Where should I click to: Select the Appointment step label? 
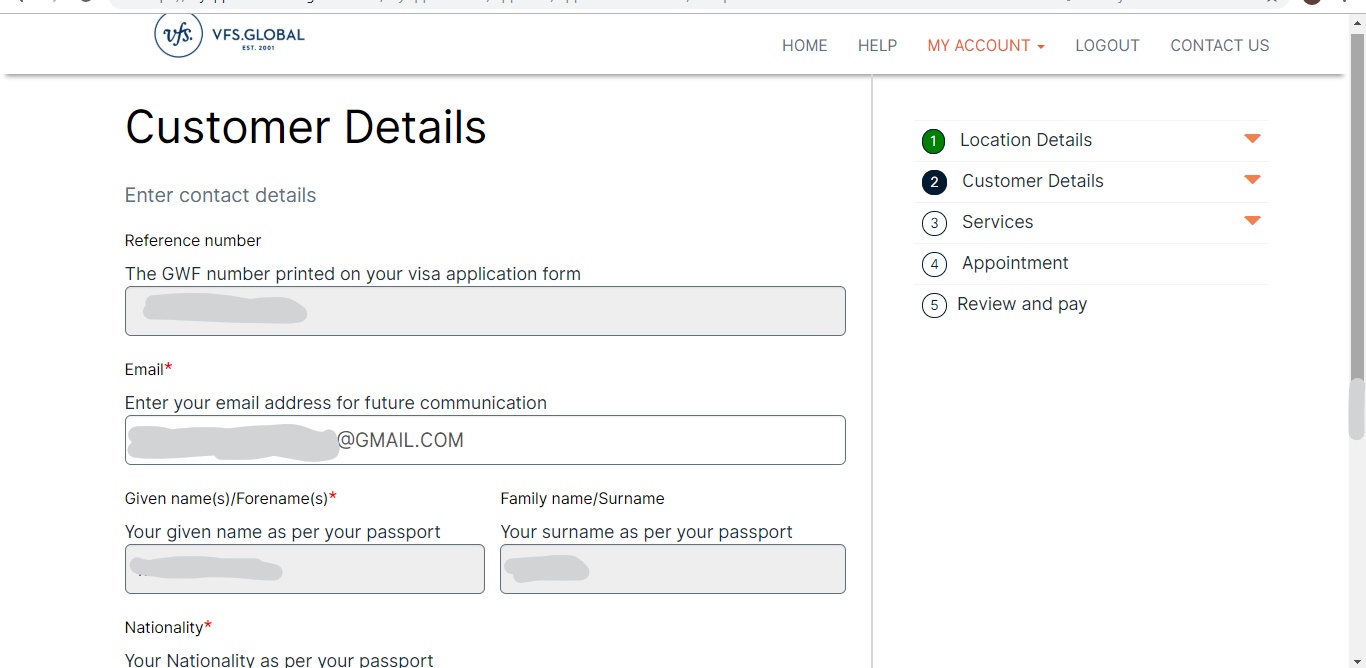[1015, 263]
